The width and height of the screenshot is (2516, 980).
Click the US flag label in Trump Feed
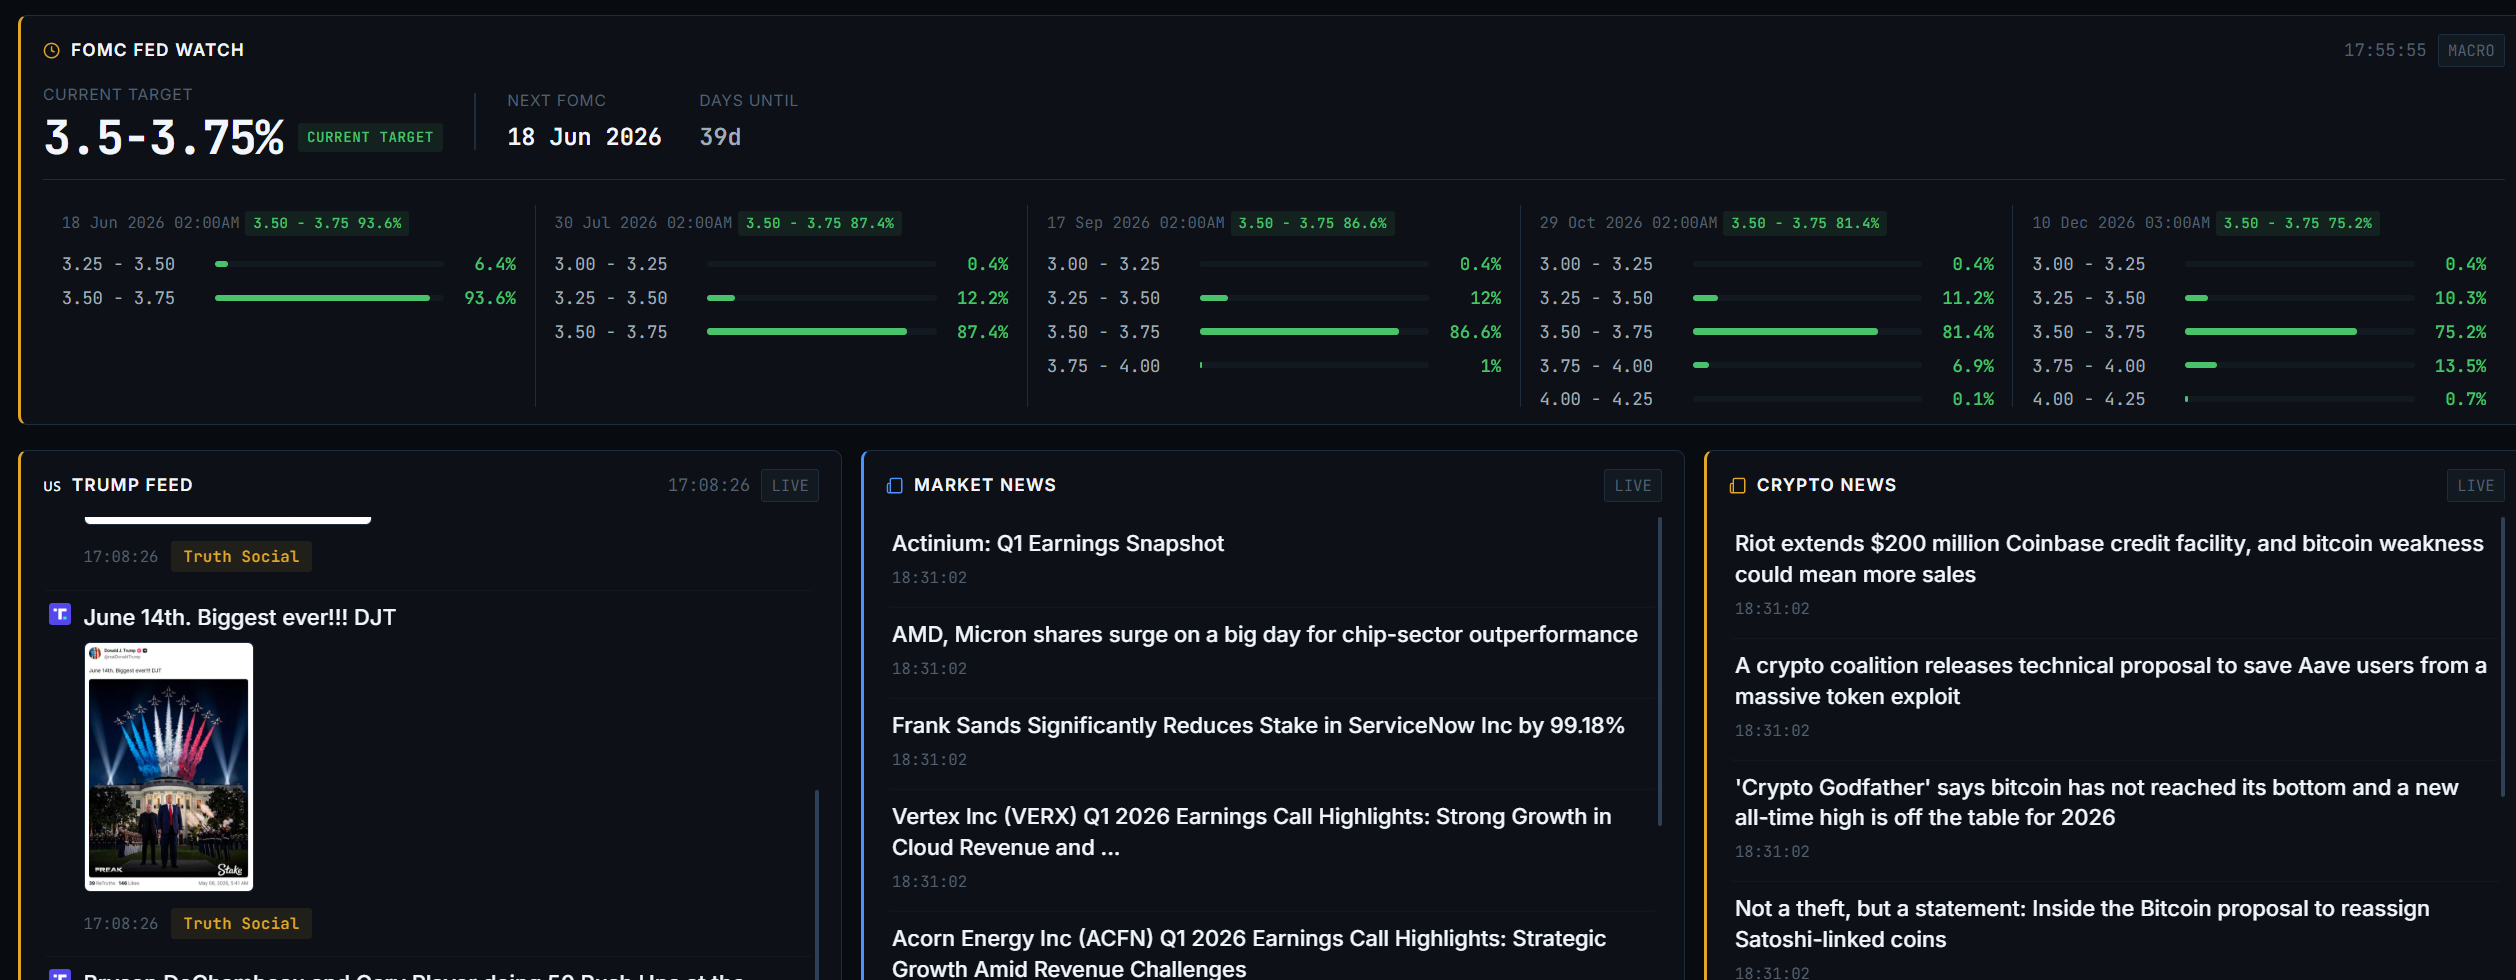[52, 486]
